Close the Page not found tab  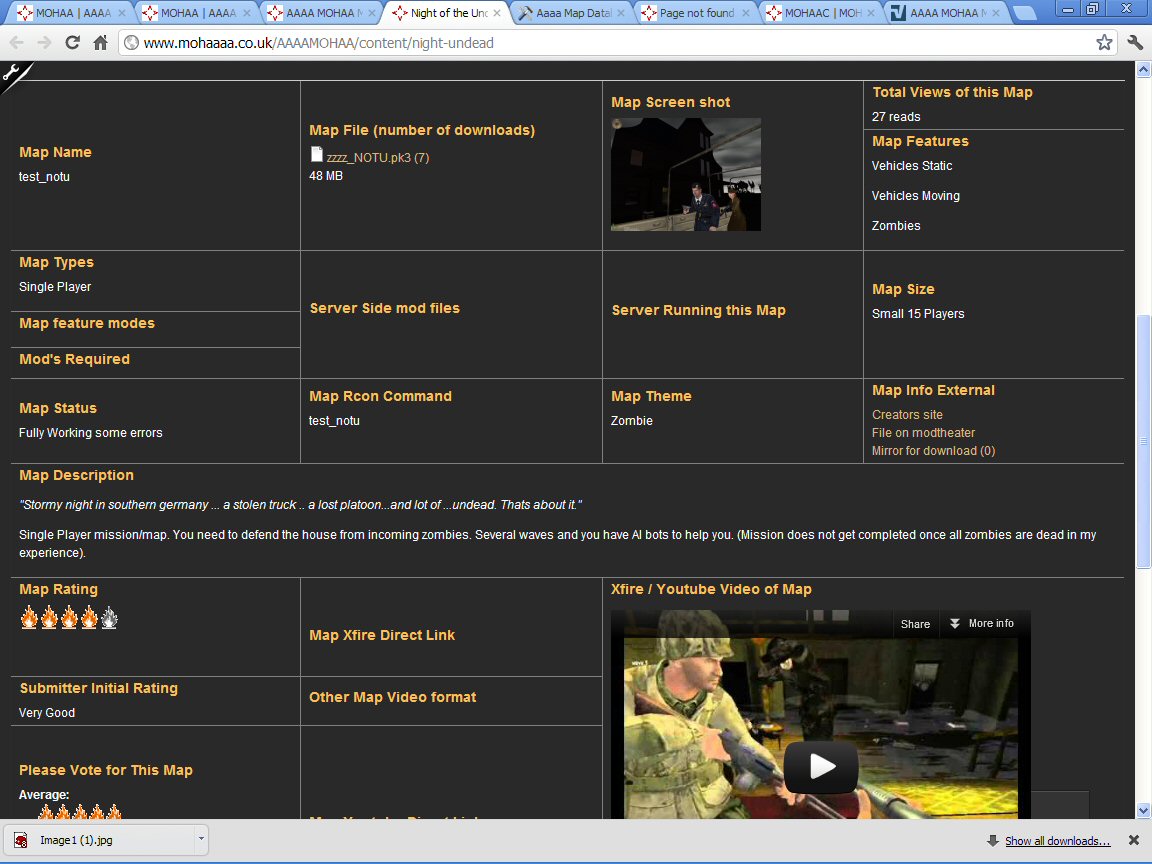(x=746, y=12)
